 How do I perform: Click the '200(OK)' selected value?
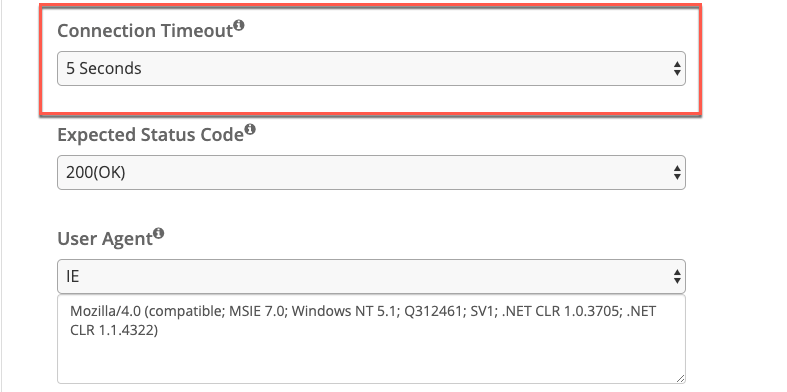point(96,173)
